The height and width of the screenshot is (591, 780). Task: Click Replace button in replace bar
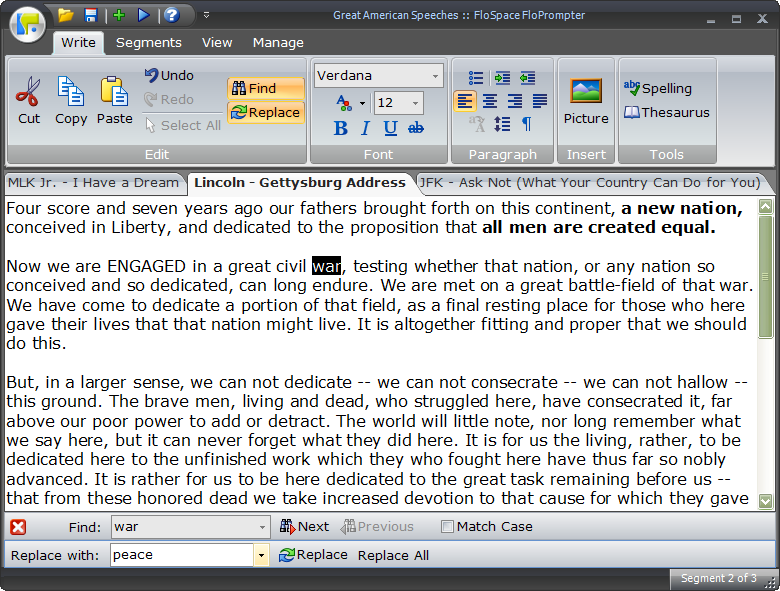(x=313, y=555)
